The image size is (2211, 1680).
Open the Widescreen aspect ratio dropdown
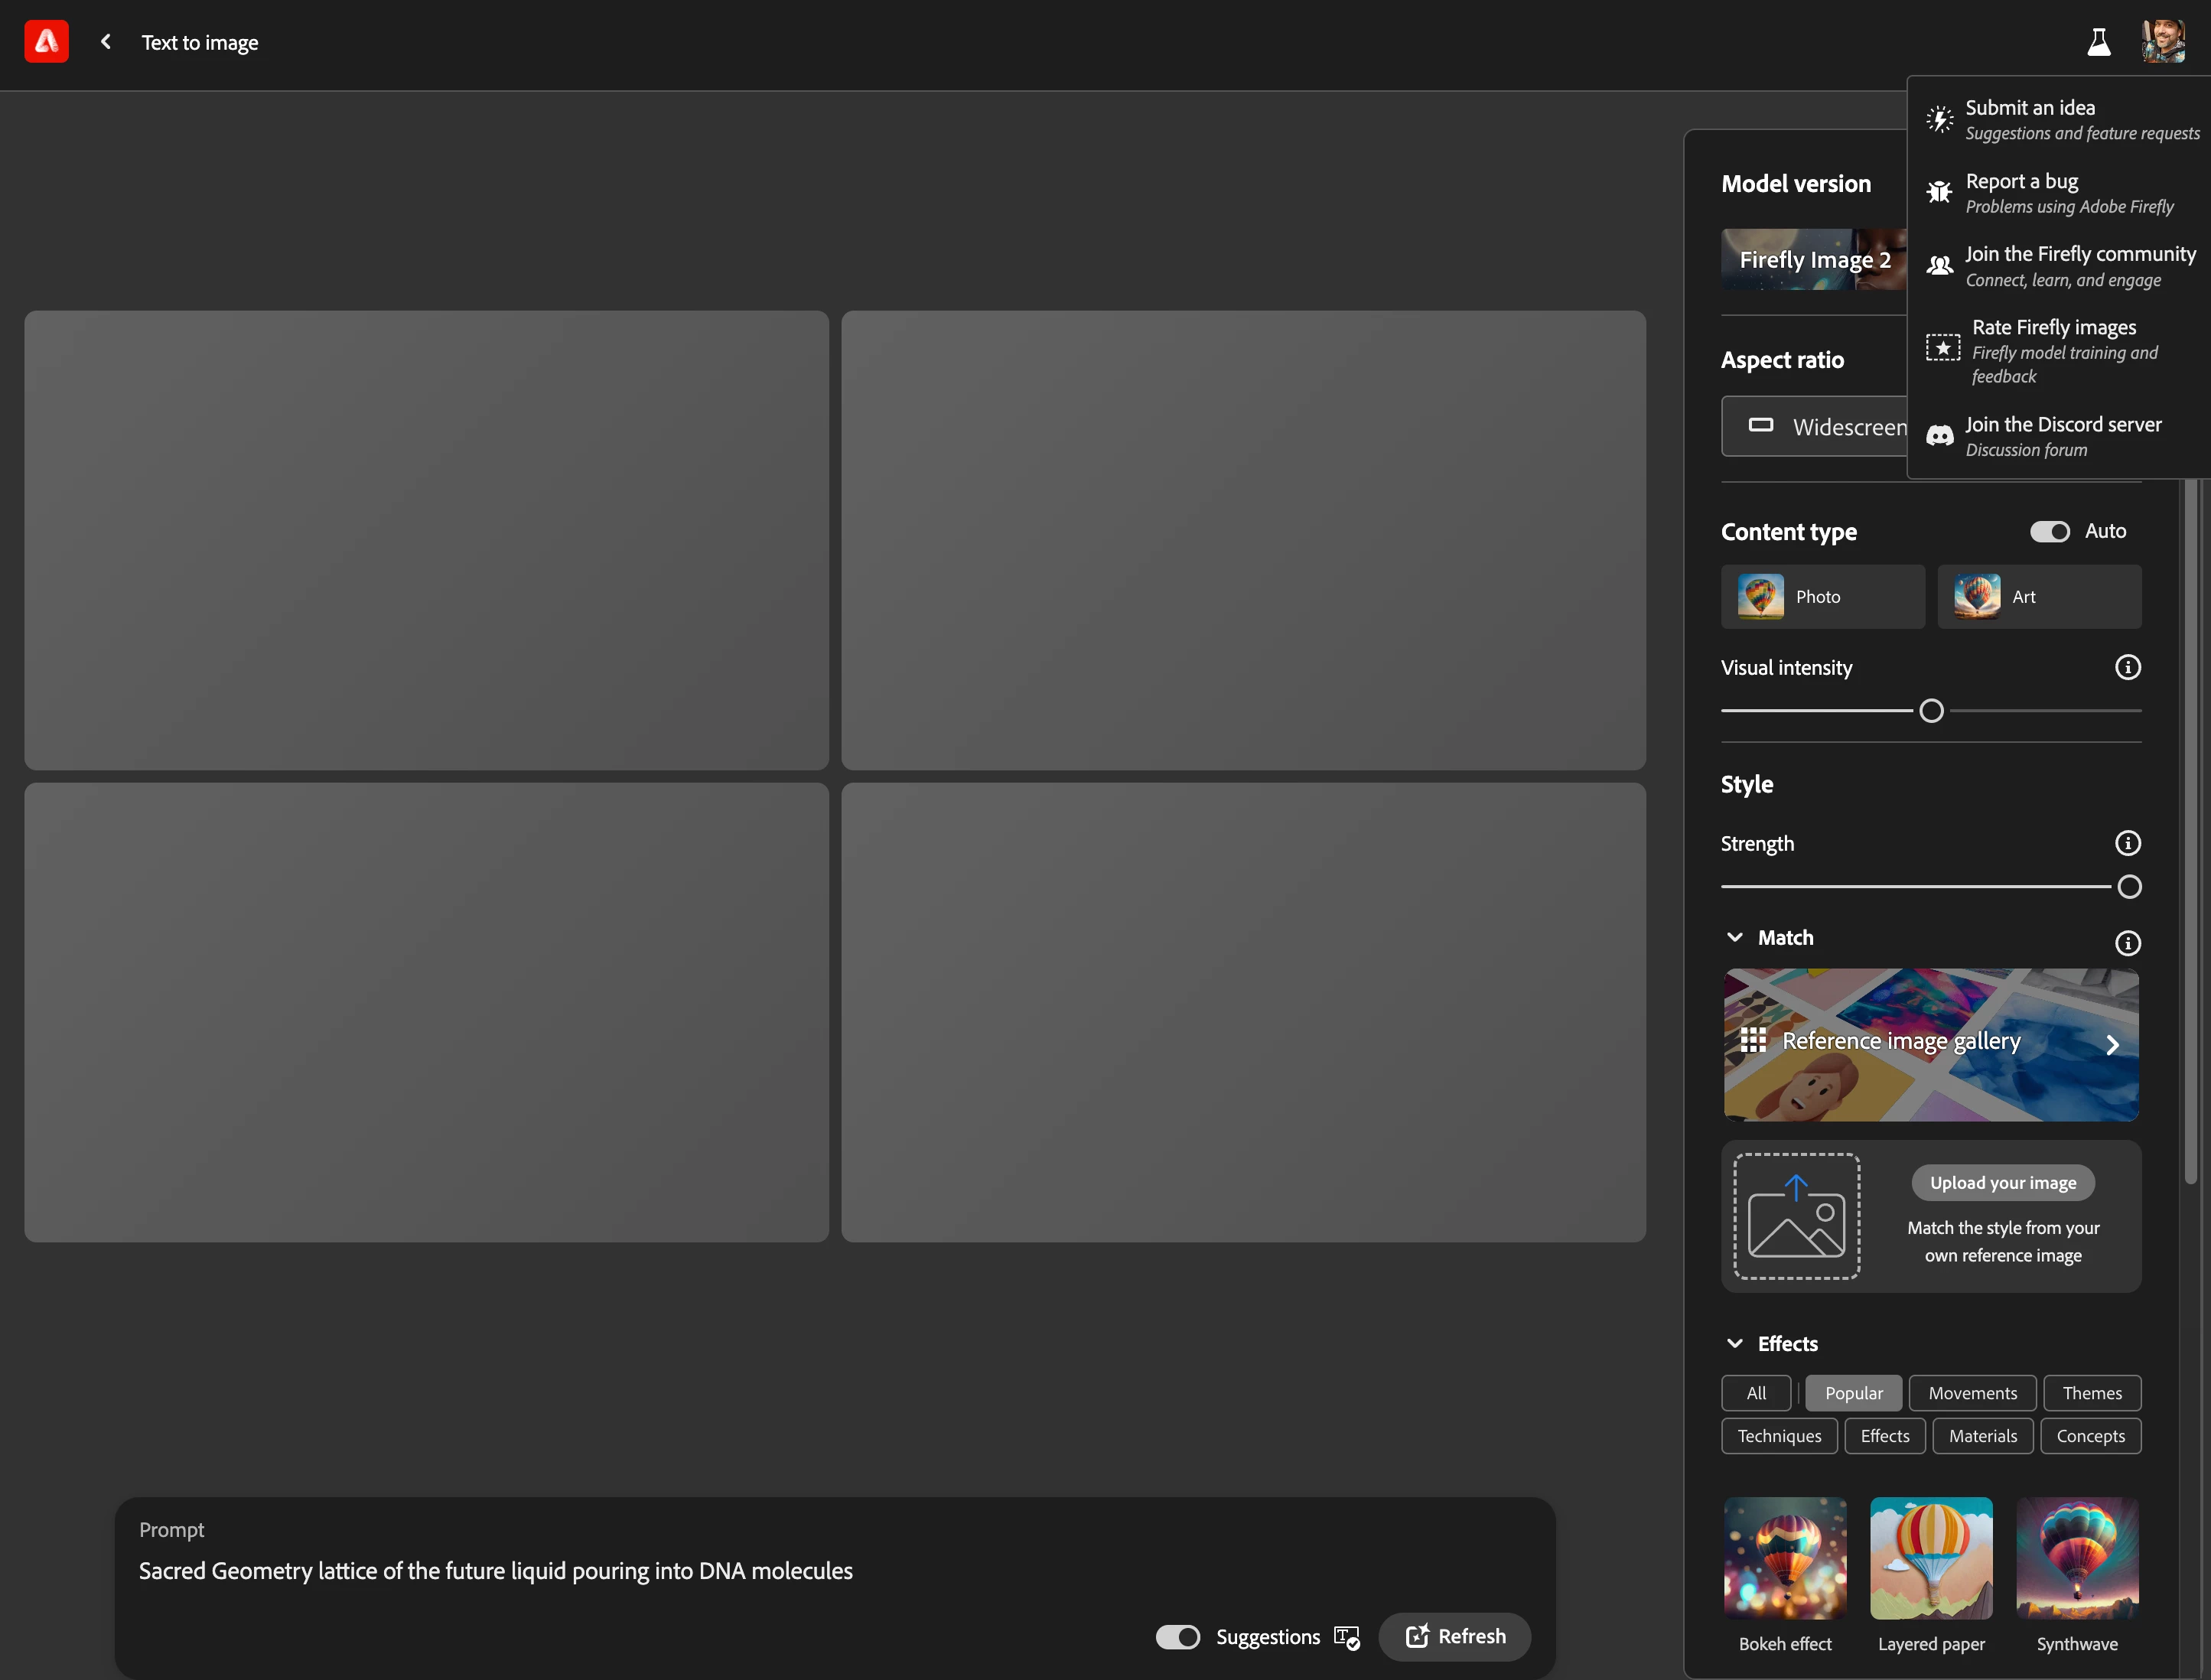(1815, 427)
